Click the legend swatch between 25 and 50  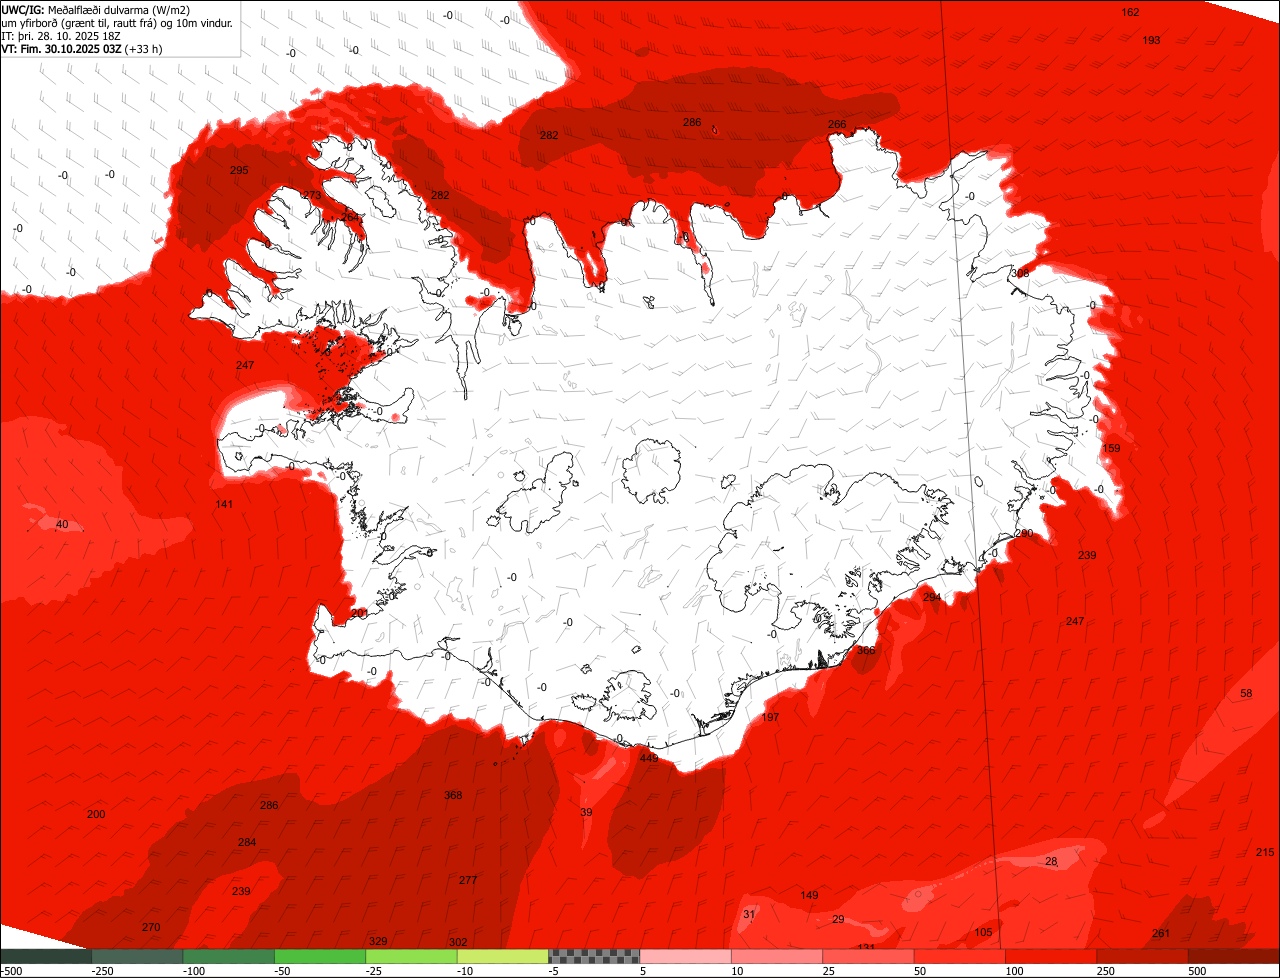[x=868, y=956]
